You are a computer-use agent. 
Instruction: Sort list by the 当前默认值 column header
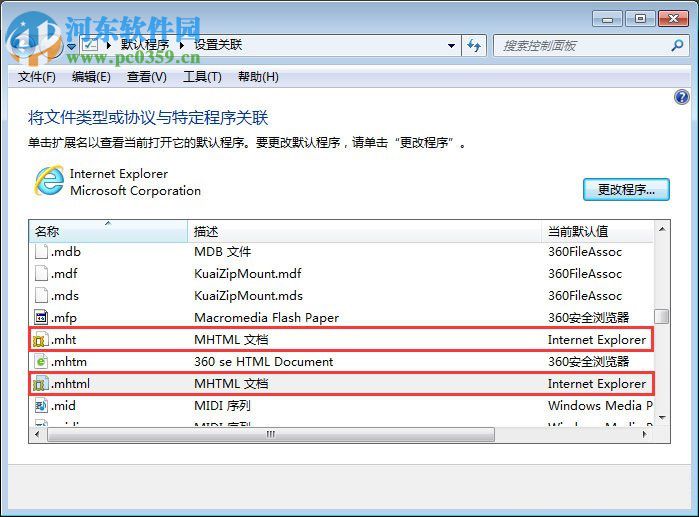pos(597,231)
